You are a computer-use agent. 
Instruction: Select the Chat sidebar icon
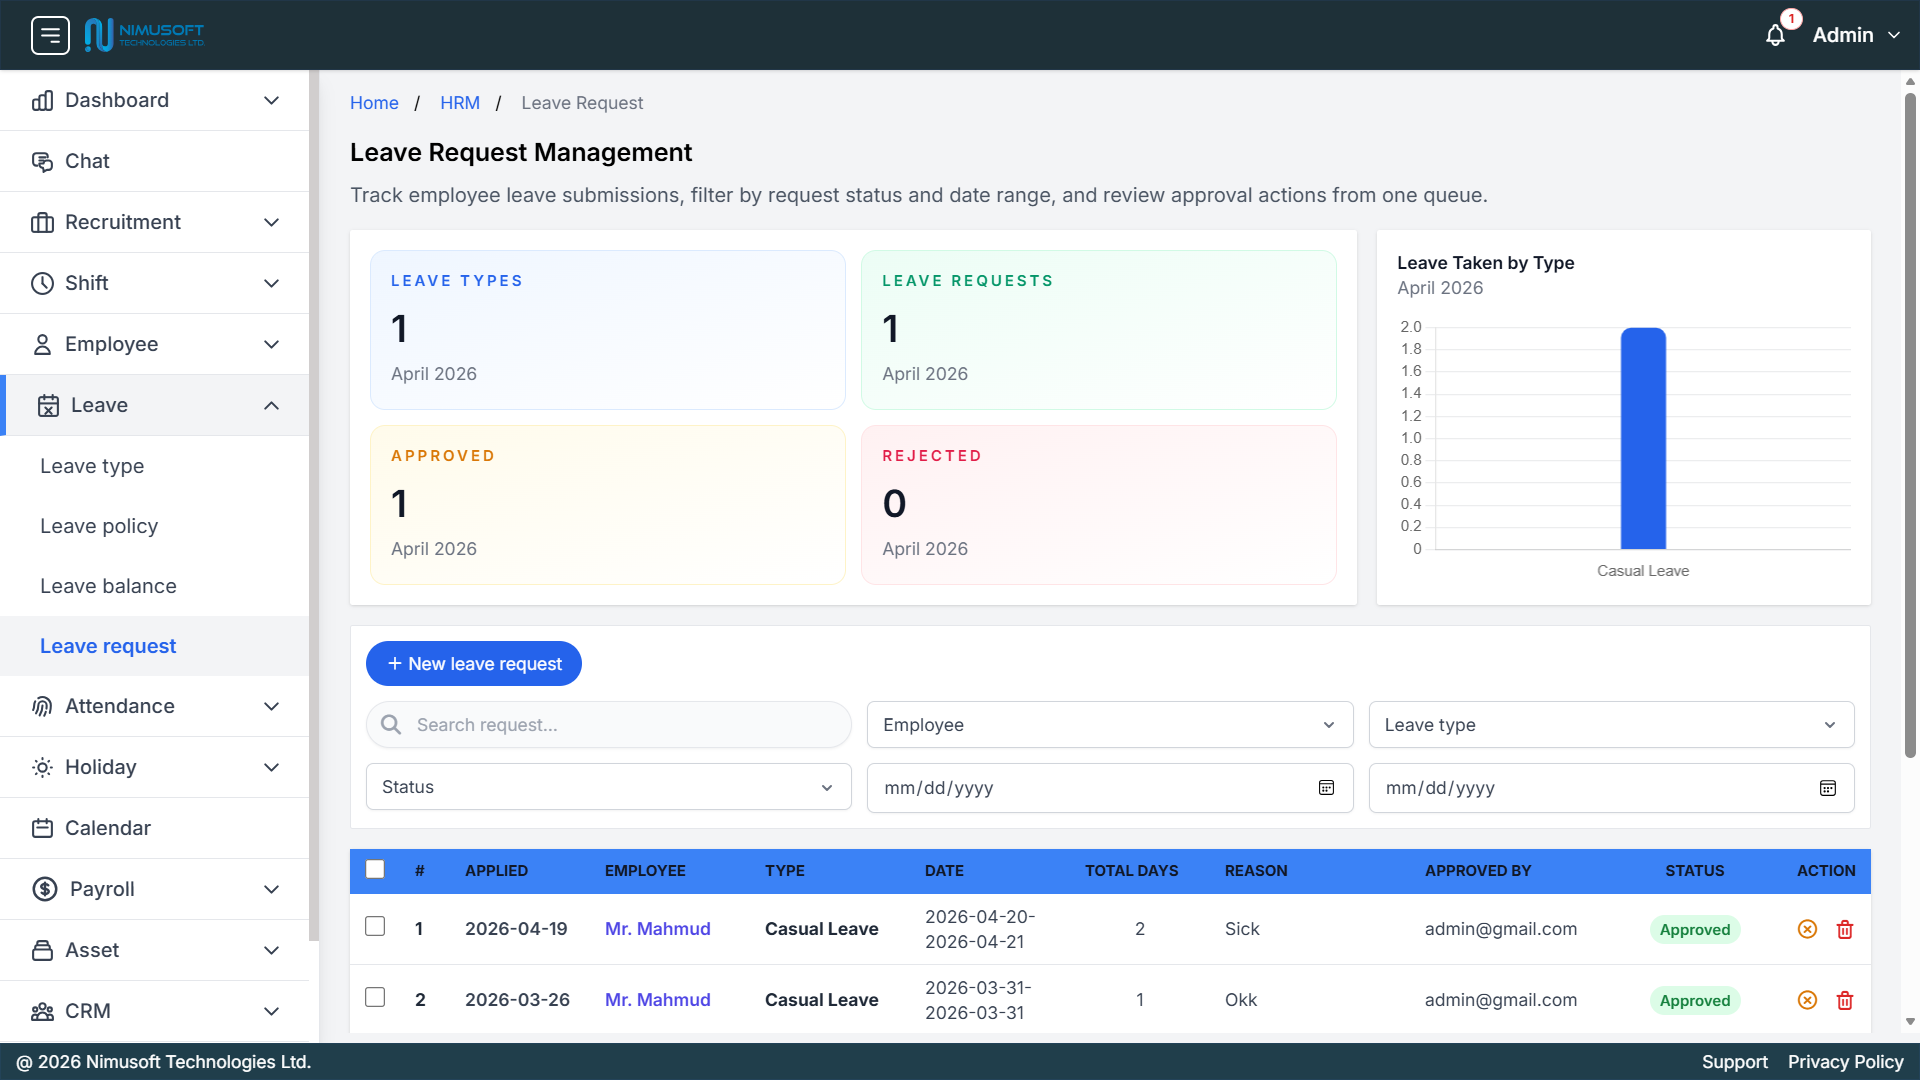point(42,160)
